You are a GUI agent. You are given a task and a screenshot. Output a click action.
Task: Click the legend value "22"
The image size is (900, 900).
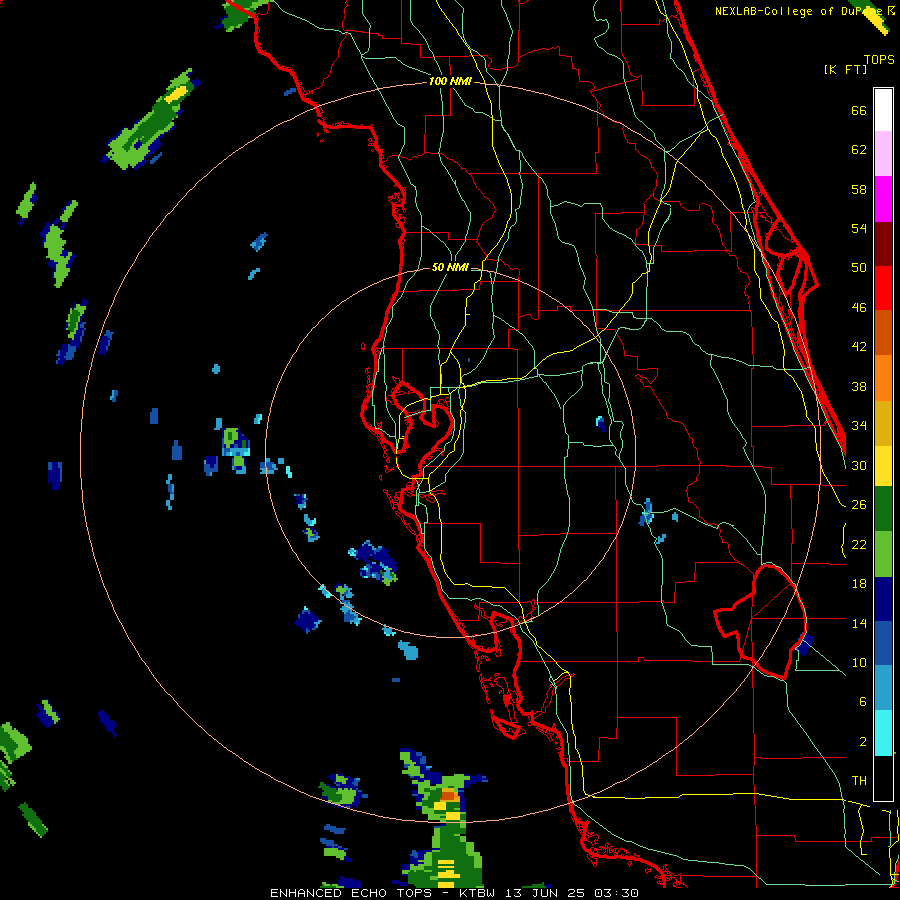point(859,544)
